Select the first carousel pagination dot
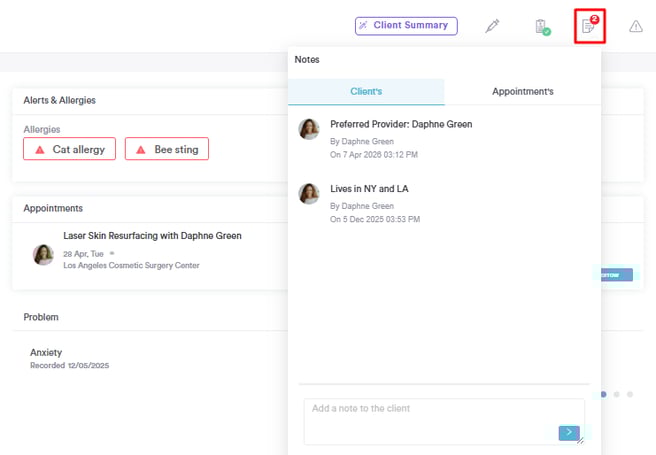 (x=604, y=395)
